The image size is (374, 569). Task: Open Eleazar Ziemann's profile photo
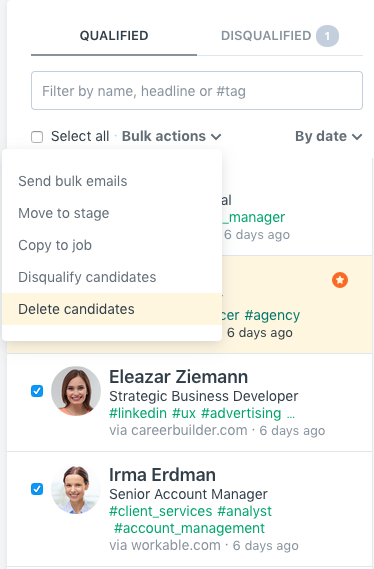click(76, 391)
